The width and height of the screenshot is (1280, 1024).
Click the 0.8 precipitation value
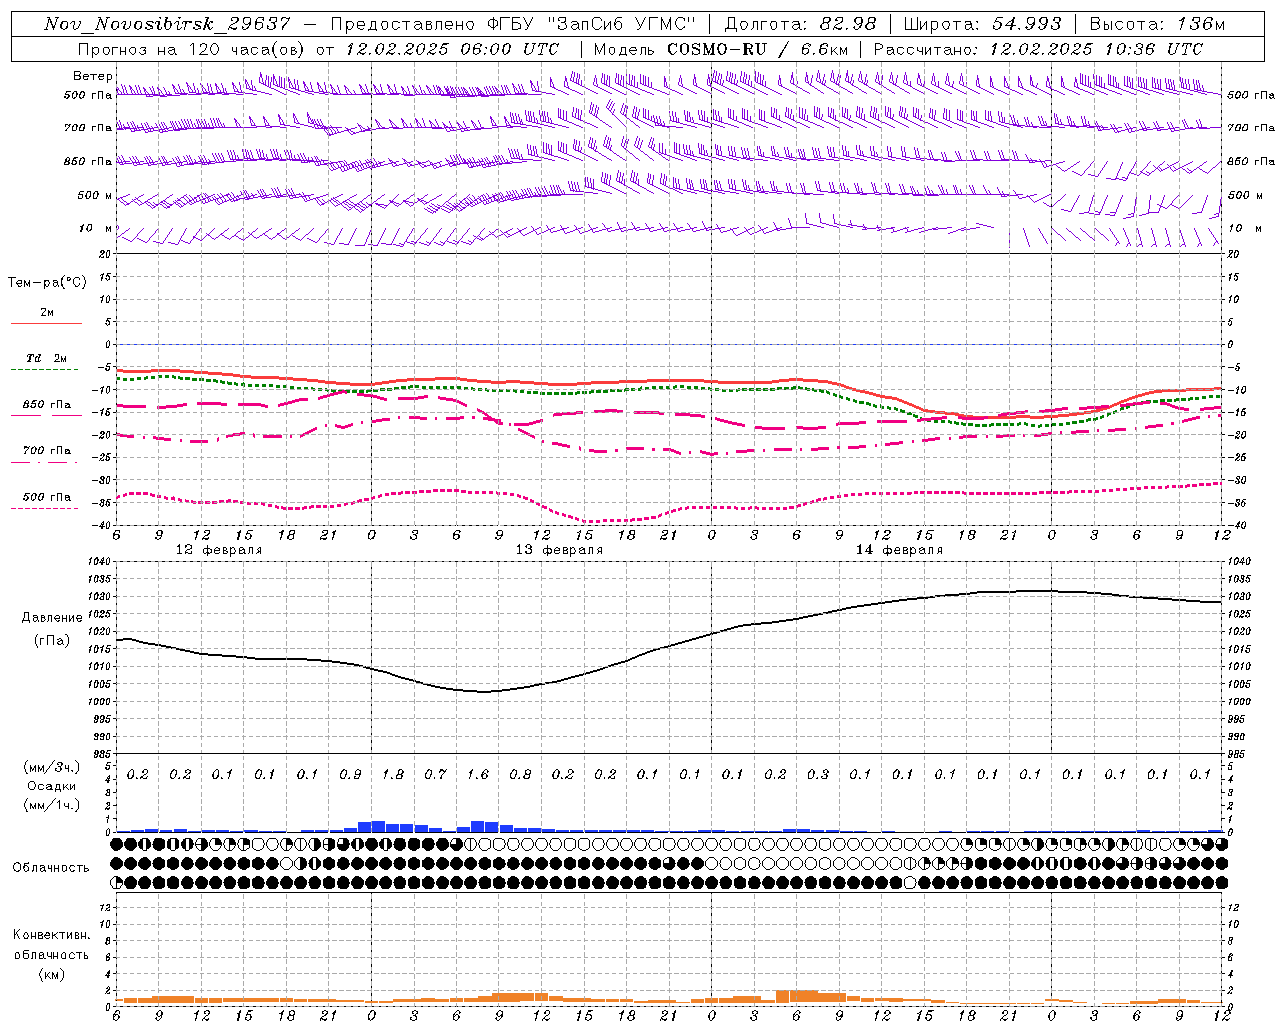[520, 774]
